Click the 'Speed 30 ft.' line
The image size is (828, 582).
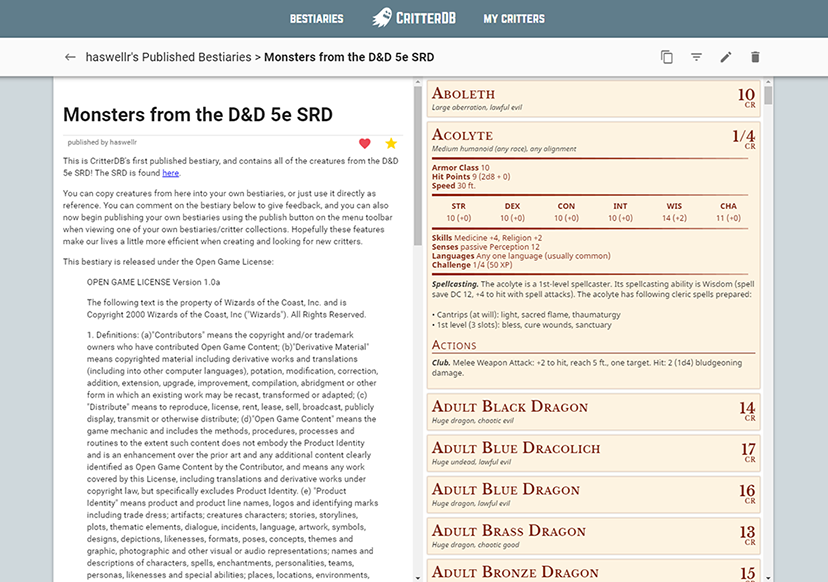coord(454,185)
